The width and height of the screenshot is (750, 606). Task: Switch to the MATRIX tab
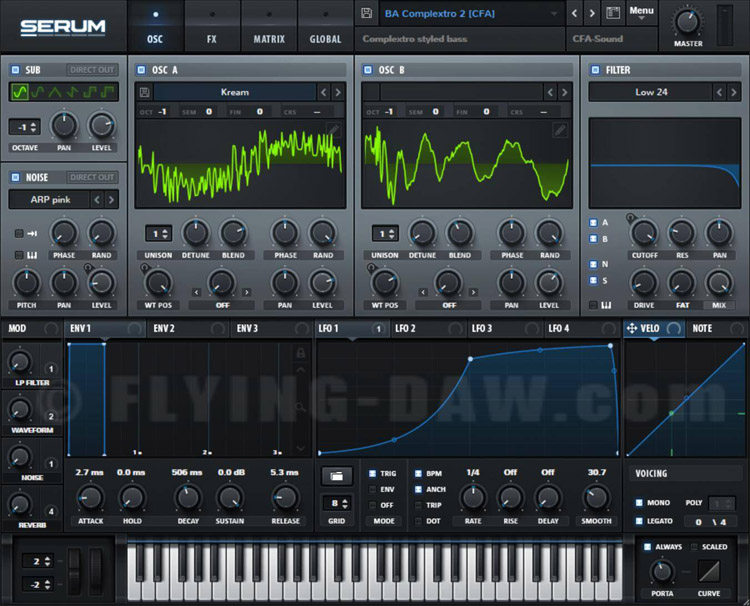(269, 26)
